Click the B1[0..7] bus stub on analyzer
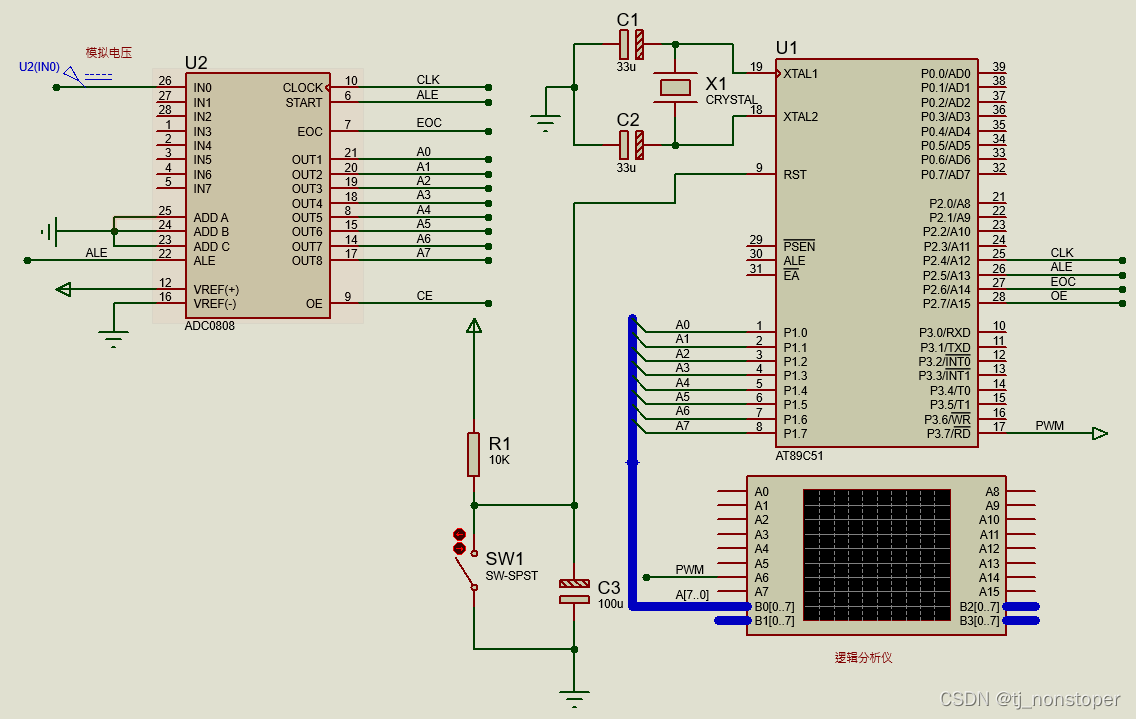 coord(732,620)
